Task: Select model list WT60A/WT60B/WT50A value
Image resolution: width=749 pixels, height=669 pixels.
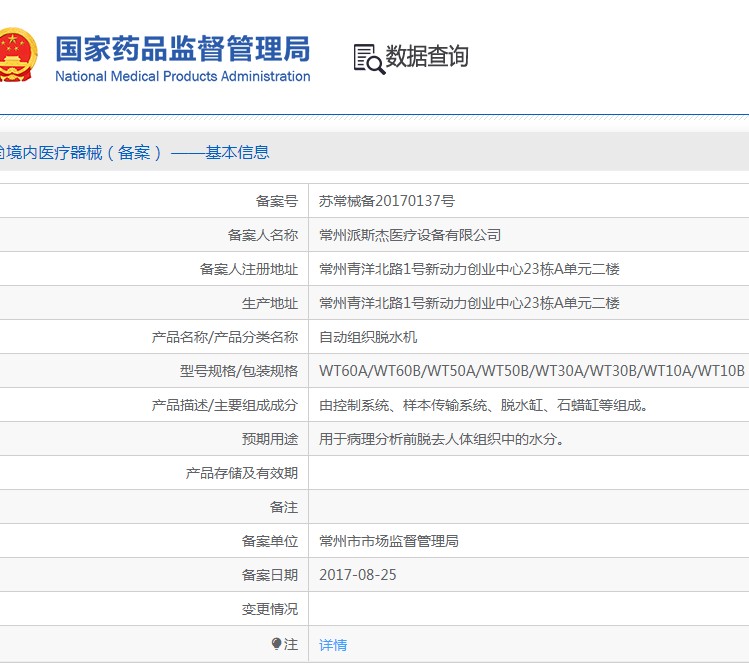Action: (532, 371)
